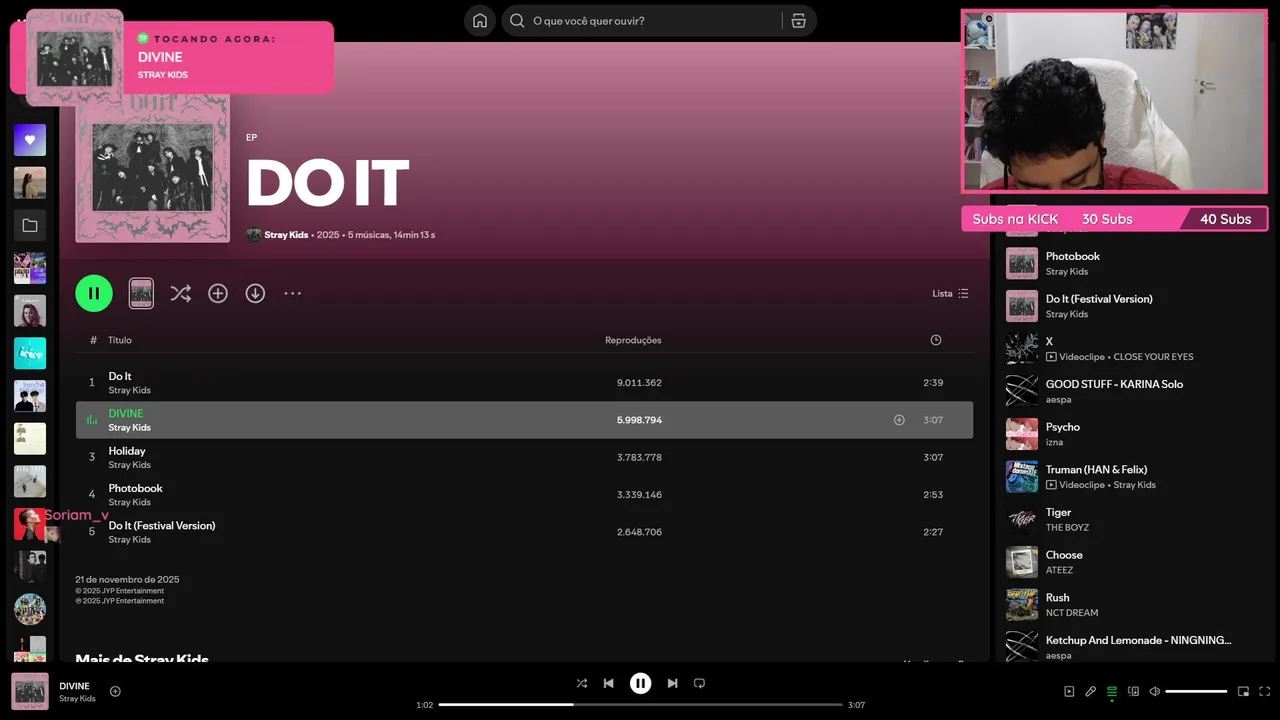The width and height of the screenshot is (1280, 720).
Task: Connect to a device
Action: pos(1133,691)
